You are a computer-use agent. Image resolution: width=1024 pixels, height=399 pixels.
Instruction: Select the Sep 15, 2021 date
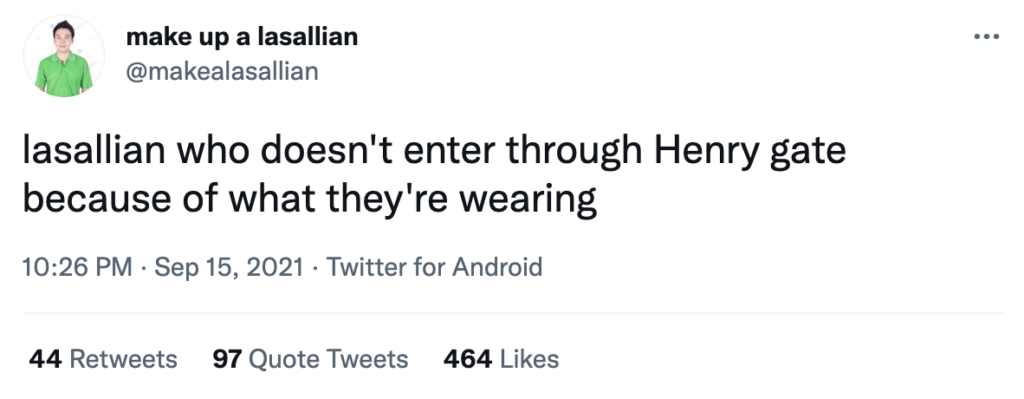pos(229,267)
